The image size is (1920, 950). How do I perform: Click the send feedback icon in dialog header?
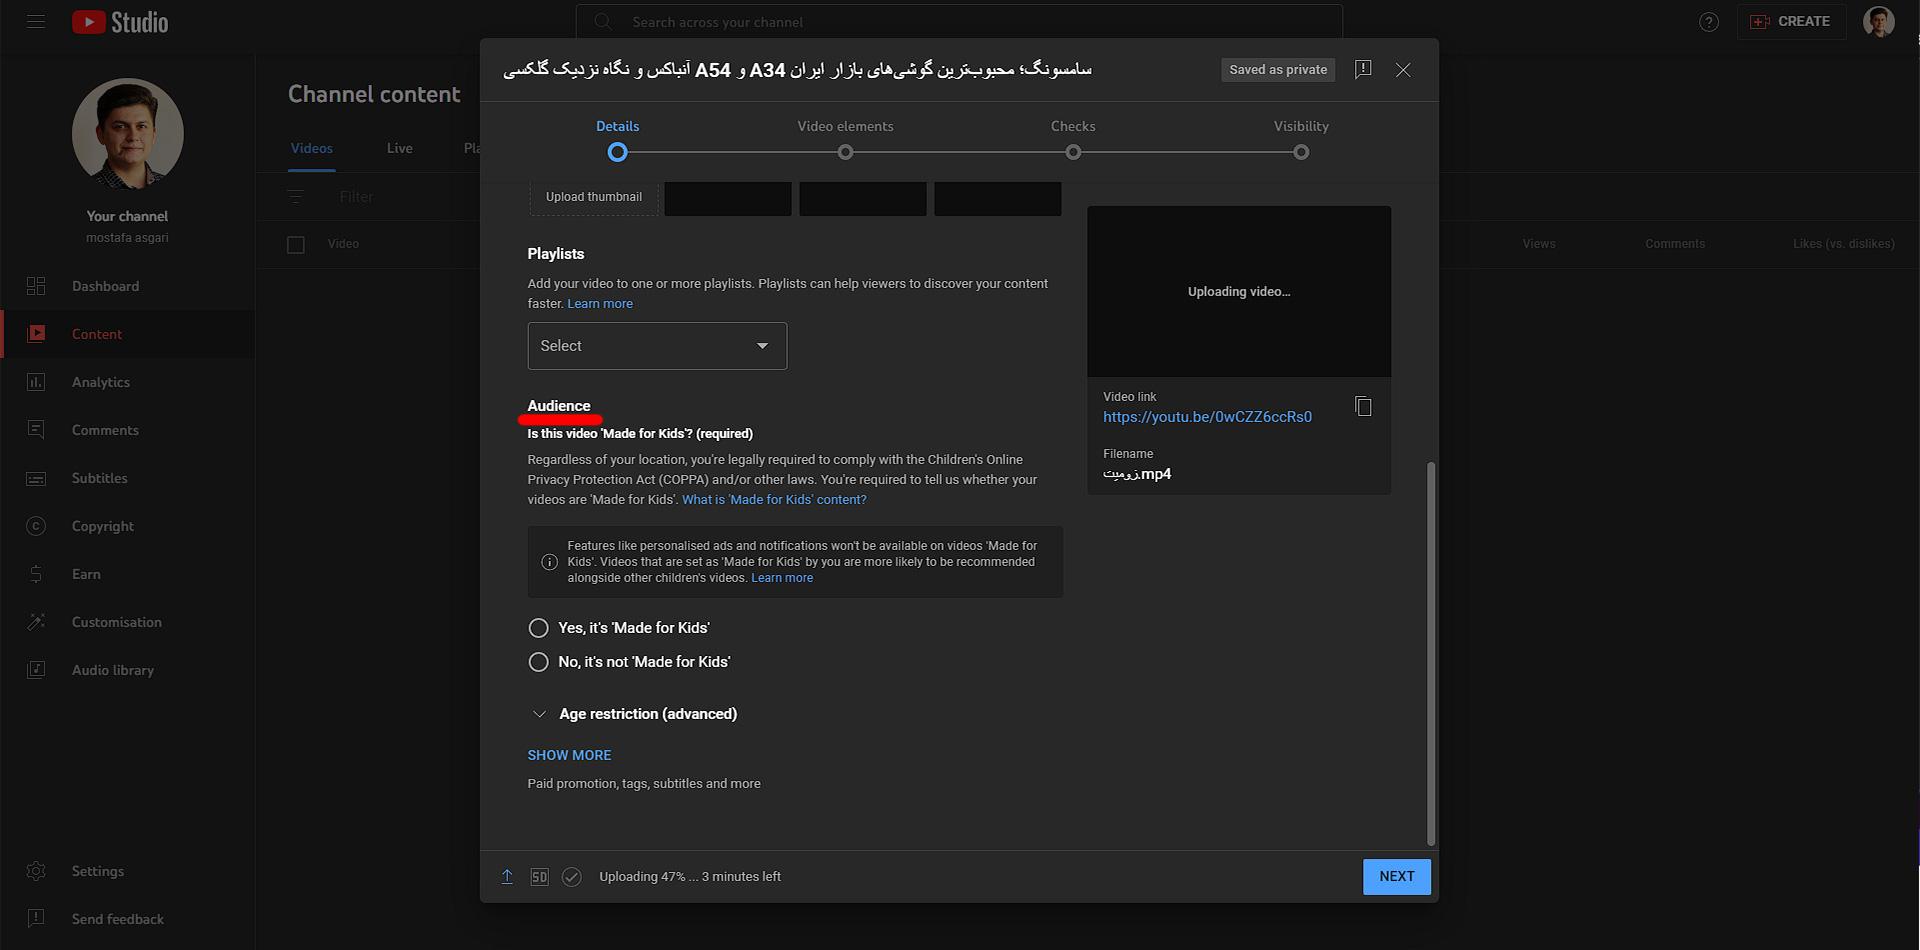pos(1363,69)
